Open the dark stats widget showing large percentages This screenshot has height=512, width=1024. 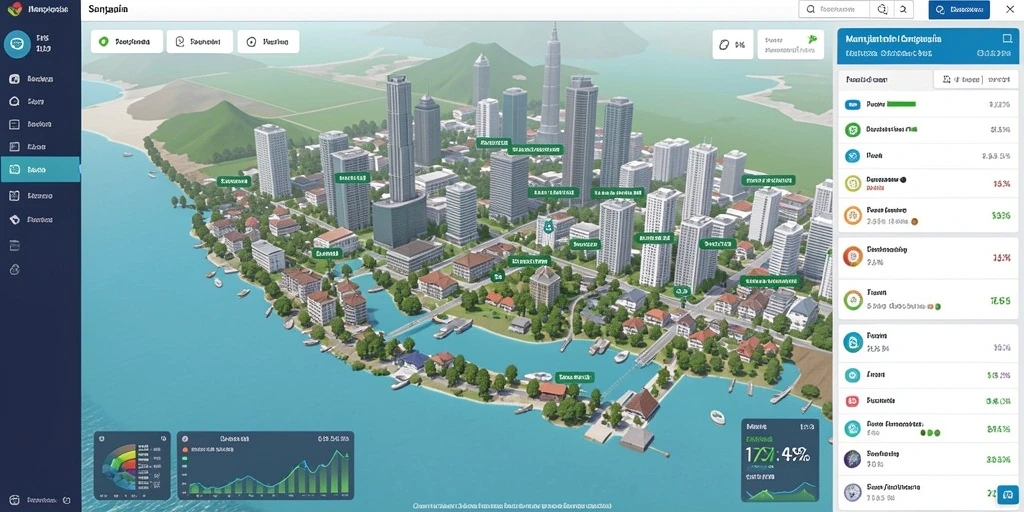coord(780,460)
